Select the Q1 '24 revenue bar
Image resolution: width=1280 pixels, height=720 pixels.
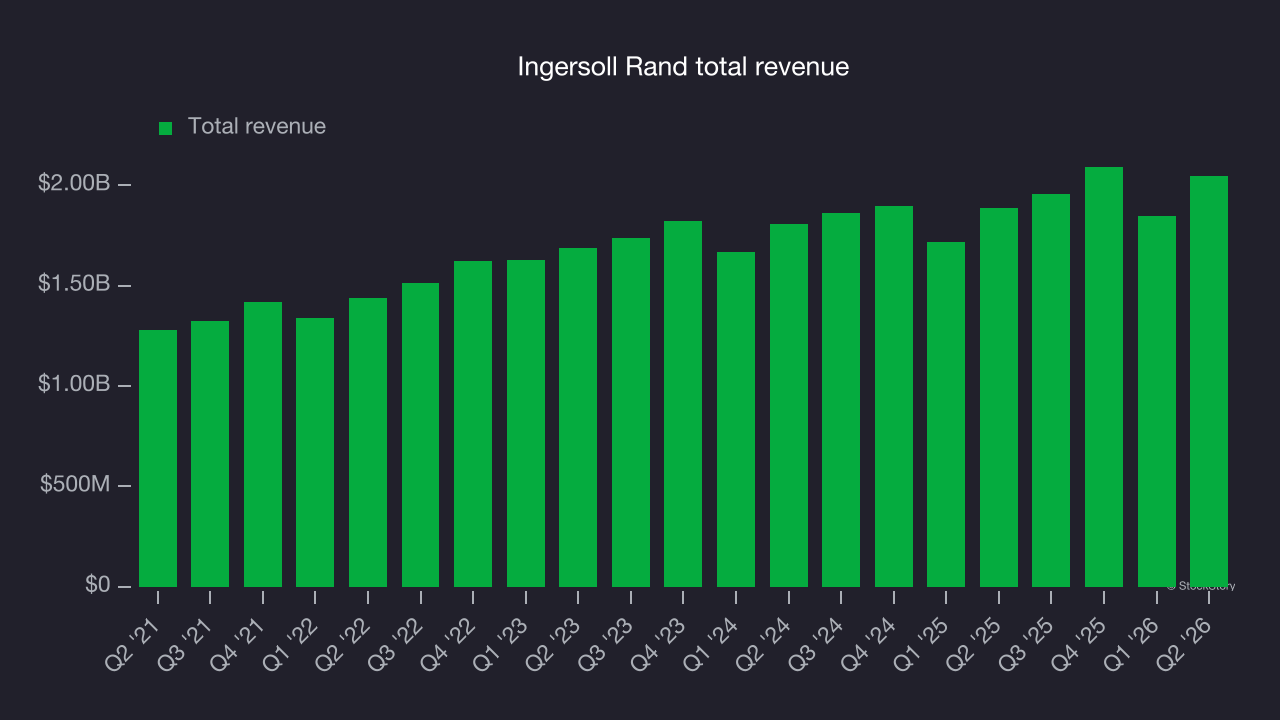(x=736, y=419)
